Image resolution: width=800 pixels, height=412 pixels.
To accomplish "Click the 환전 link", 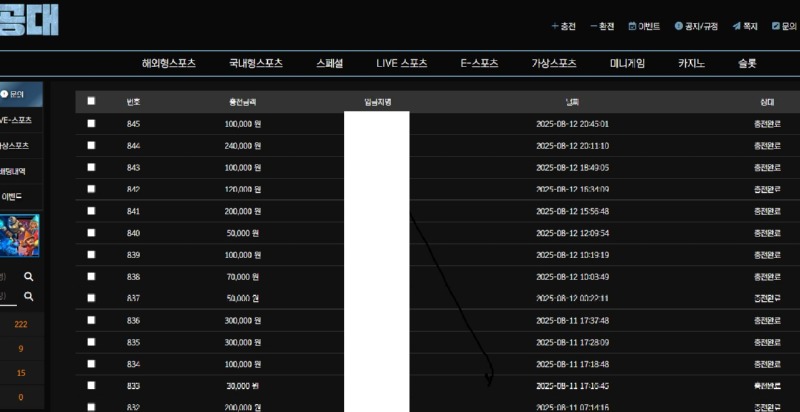I will click(x=607, y=27).
